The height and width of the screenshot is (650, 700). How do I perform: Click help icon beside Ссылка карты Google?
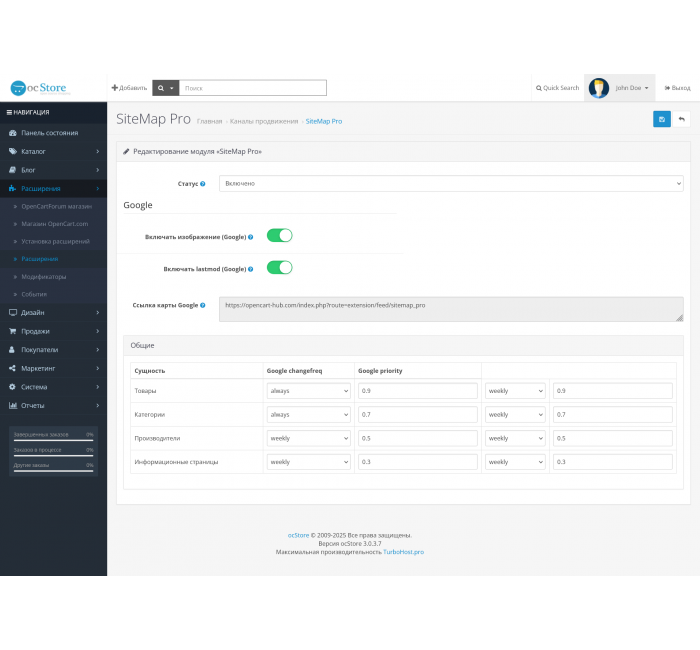(x=203, y=305)
